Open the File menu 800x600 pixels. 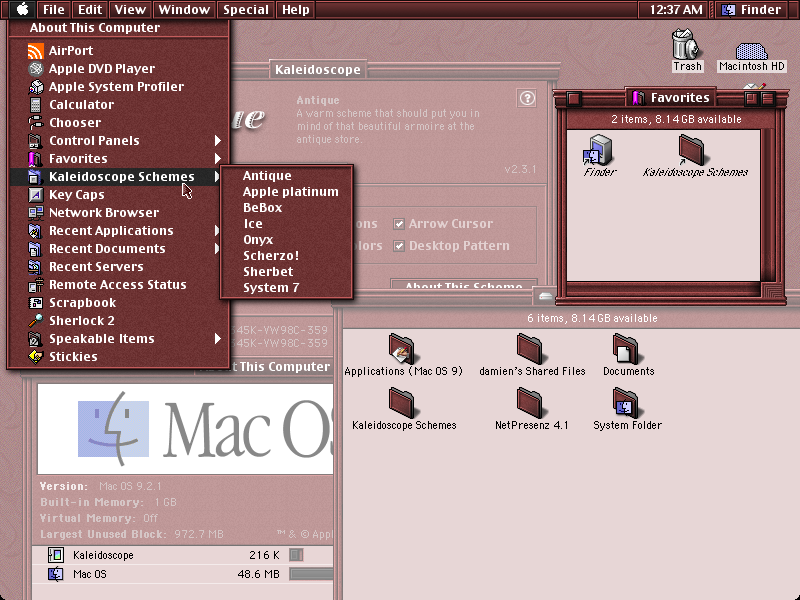(x=54, y=9)
